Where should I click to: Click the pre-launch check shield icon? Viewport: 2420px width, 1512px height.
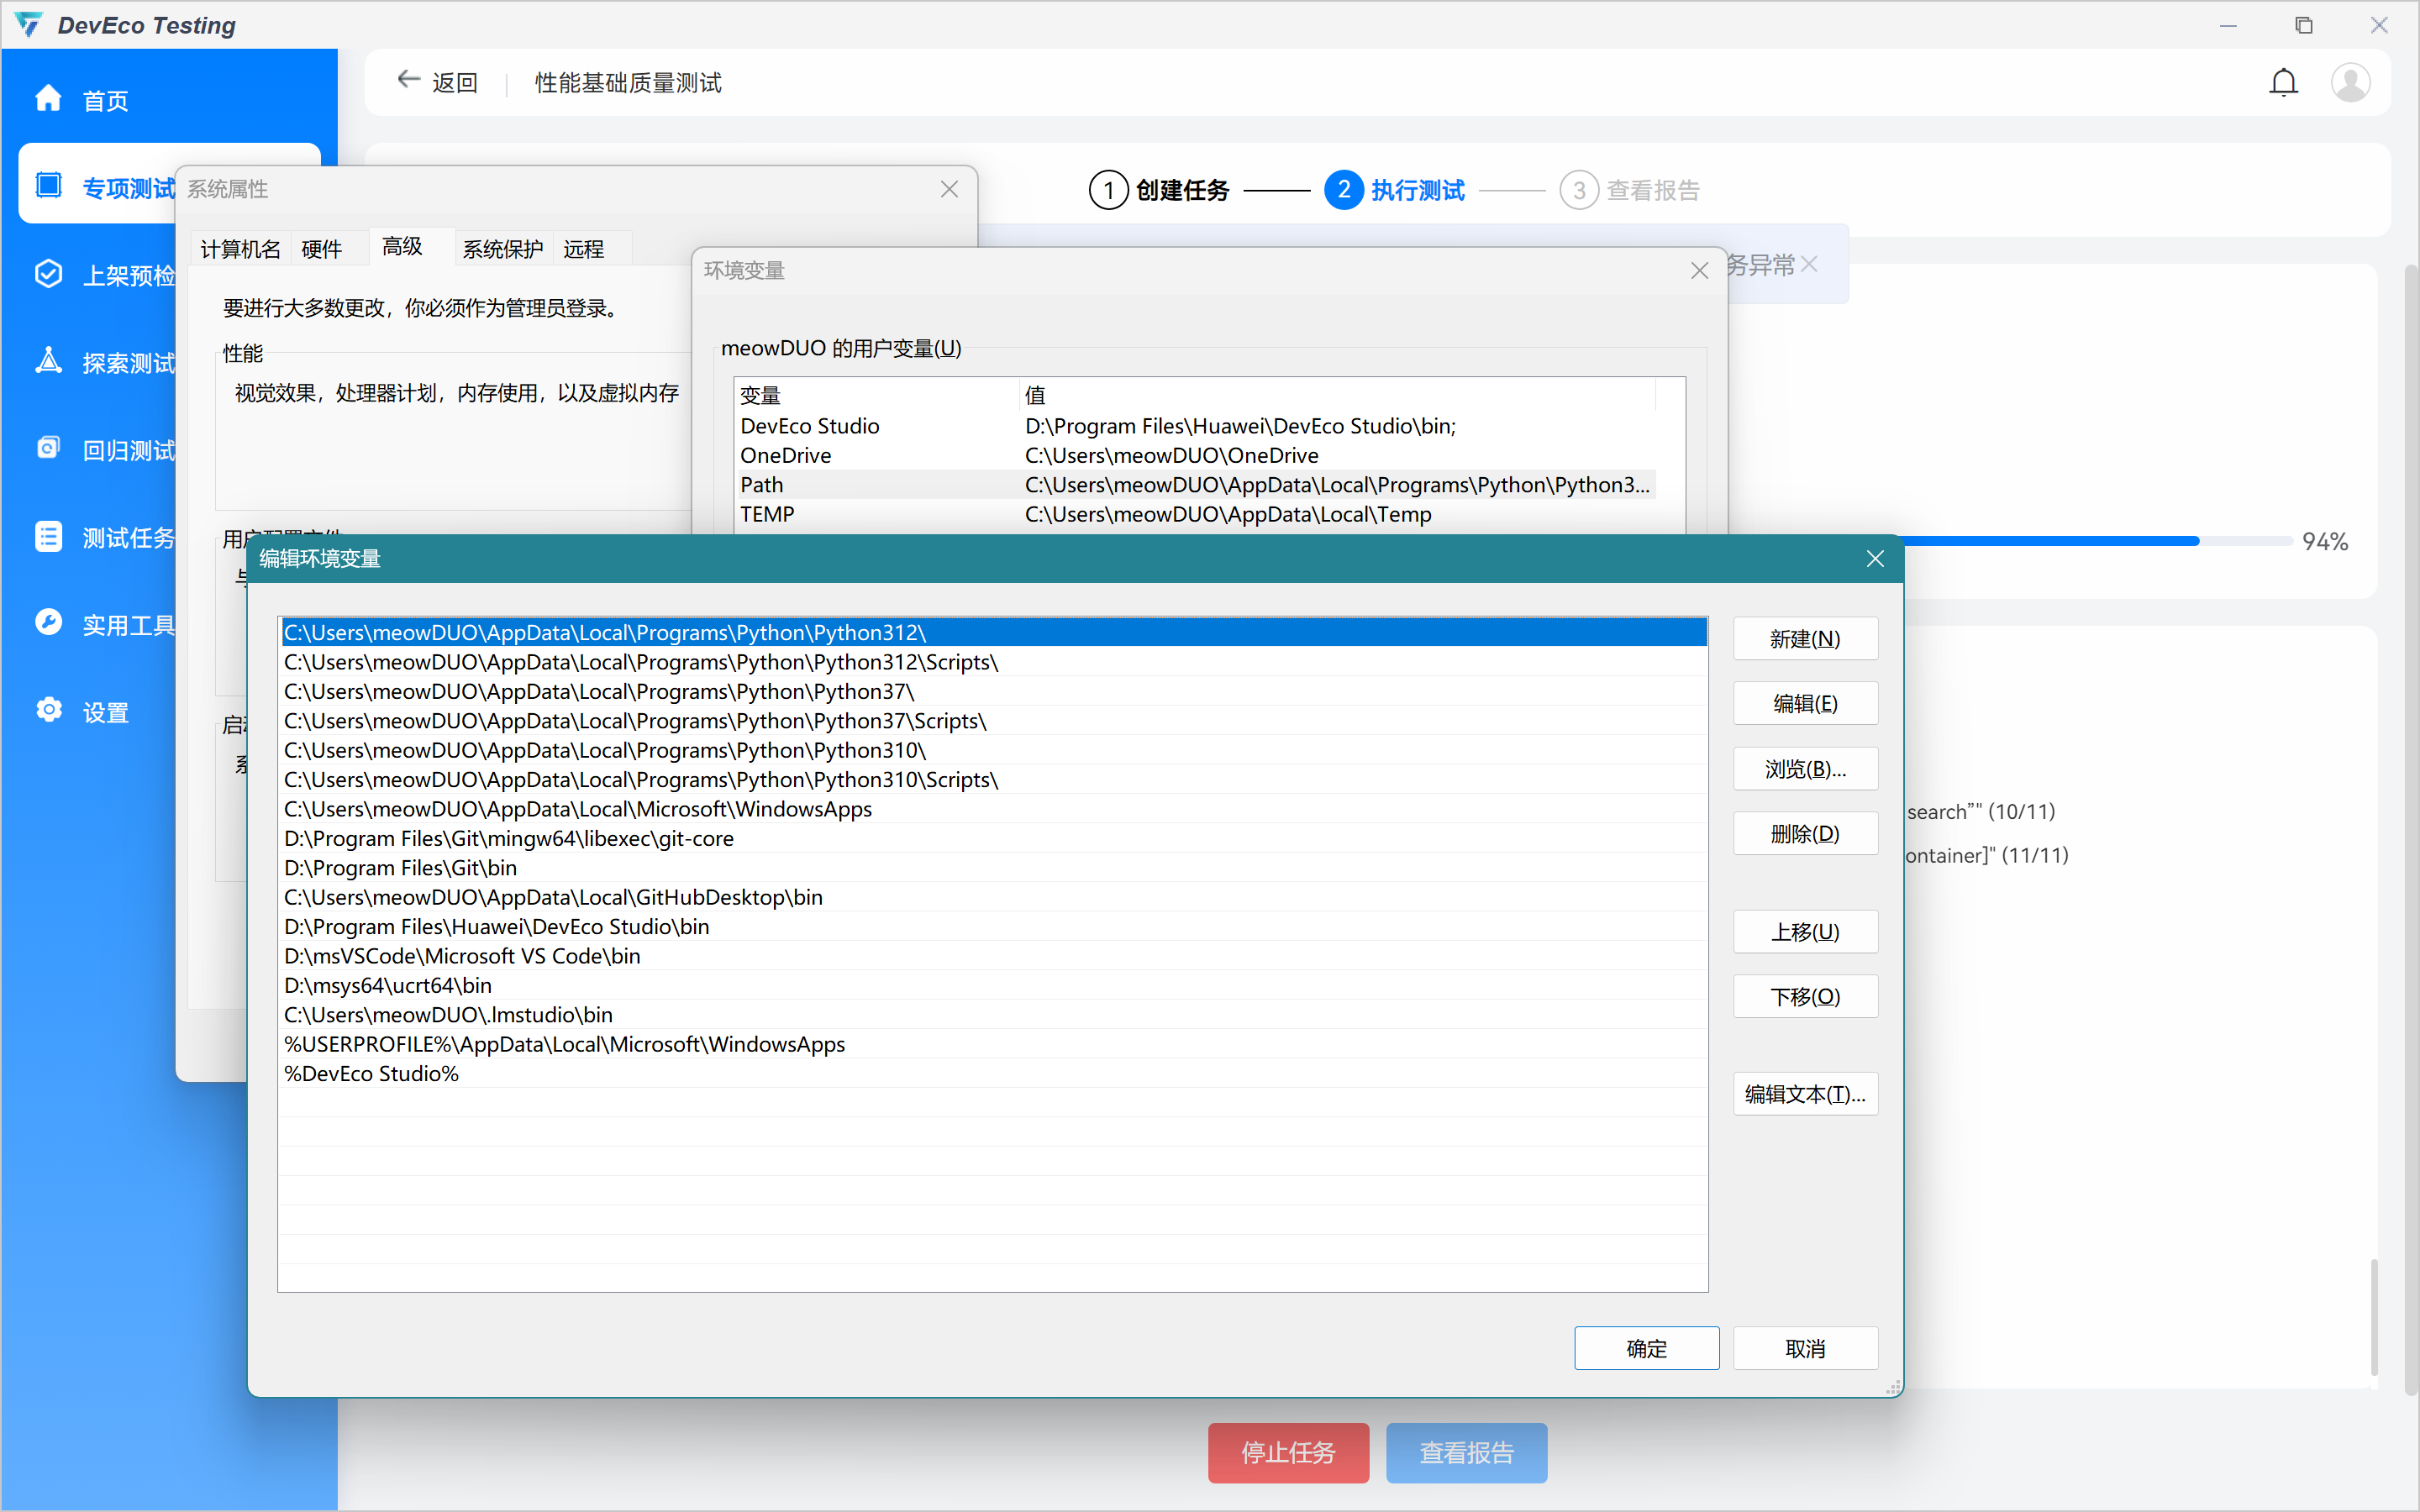[48, 274]
